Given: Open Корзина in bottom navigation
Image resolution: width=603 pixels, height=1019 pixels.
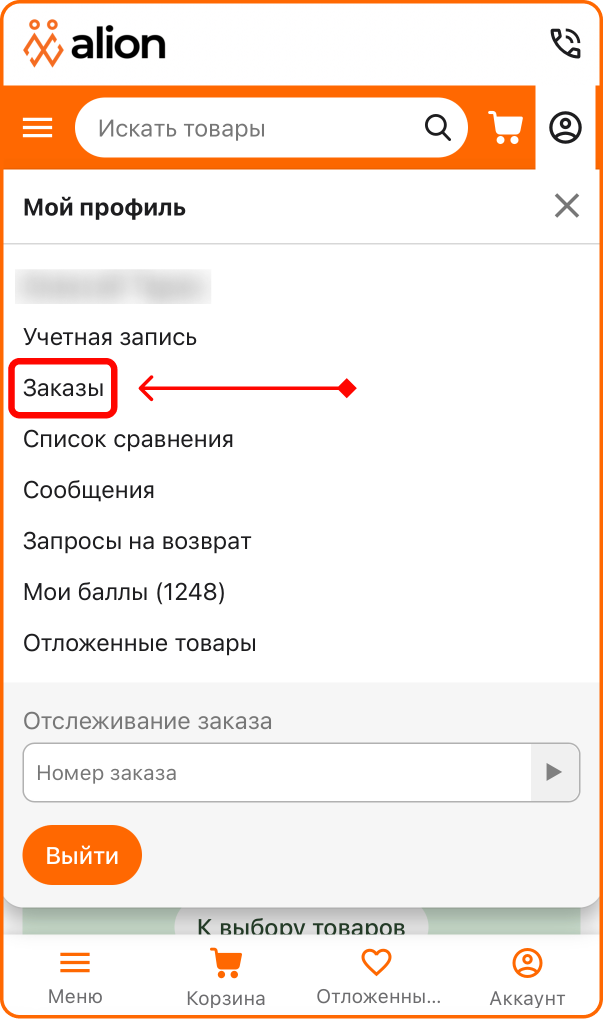Looking at the screenshot, I should pyautogui.click(x=225, y=977).
